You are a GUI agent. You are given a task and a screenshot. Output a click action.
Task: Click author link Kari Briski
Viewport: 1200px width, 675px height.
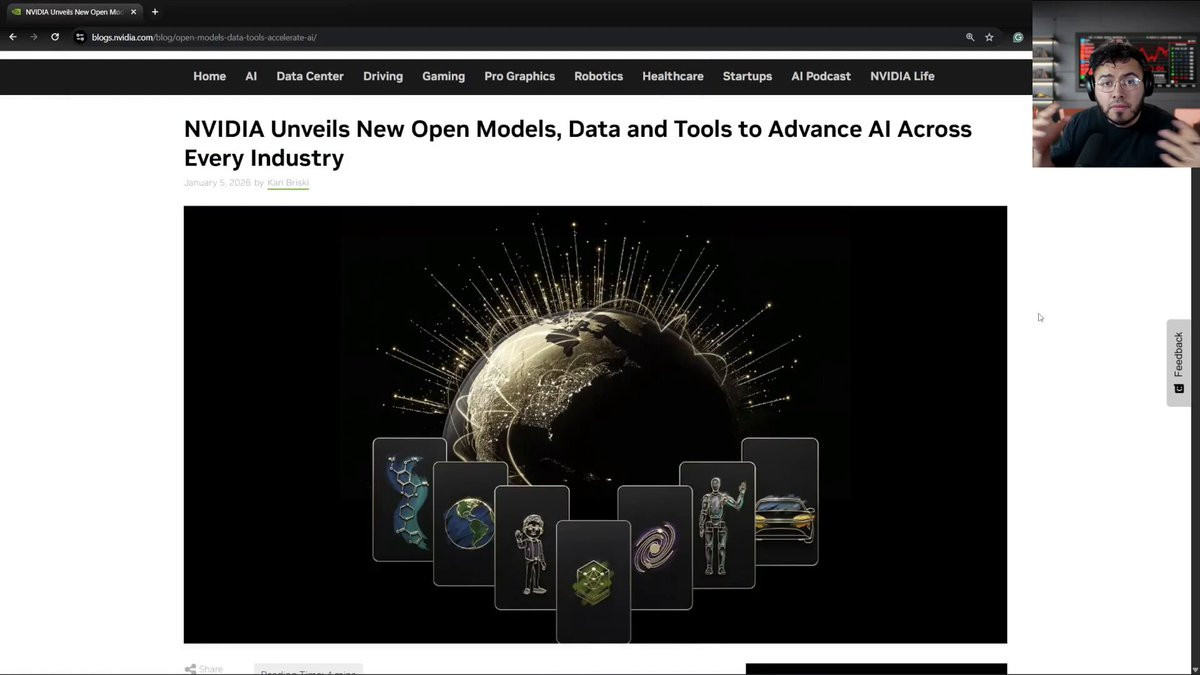[x=288, y=183]
